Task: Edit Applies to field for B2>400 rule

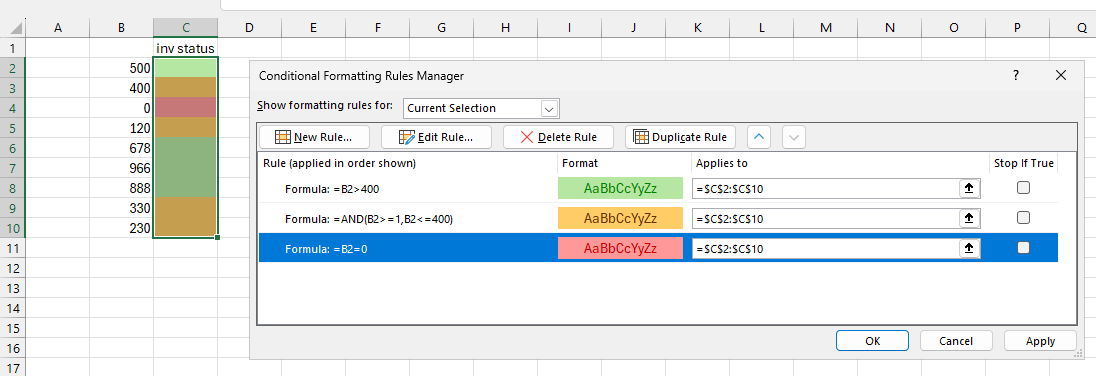Action: pyautogui.click(x=825, y=188)
